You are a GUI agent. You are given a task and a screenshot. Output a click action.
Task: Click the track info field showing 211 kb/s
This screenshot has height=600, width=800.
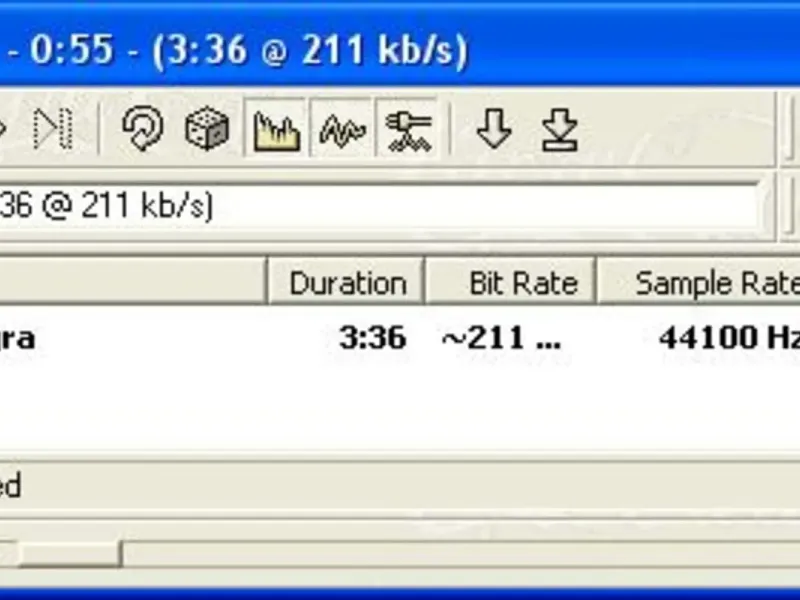click(378, 206)
